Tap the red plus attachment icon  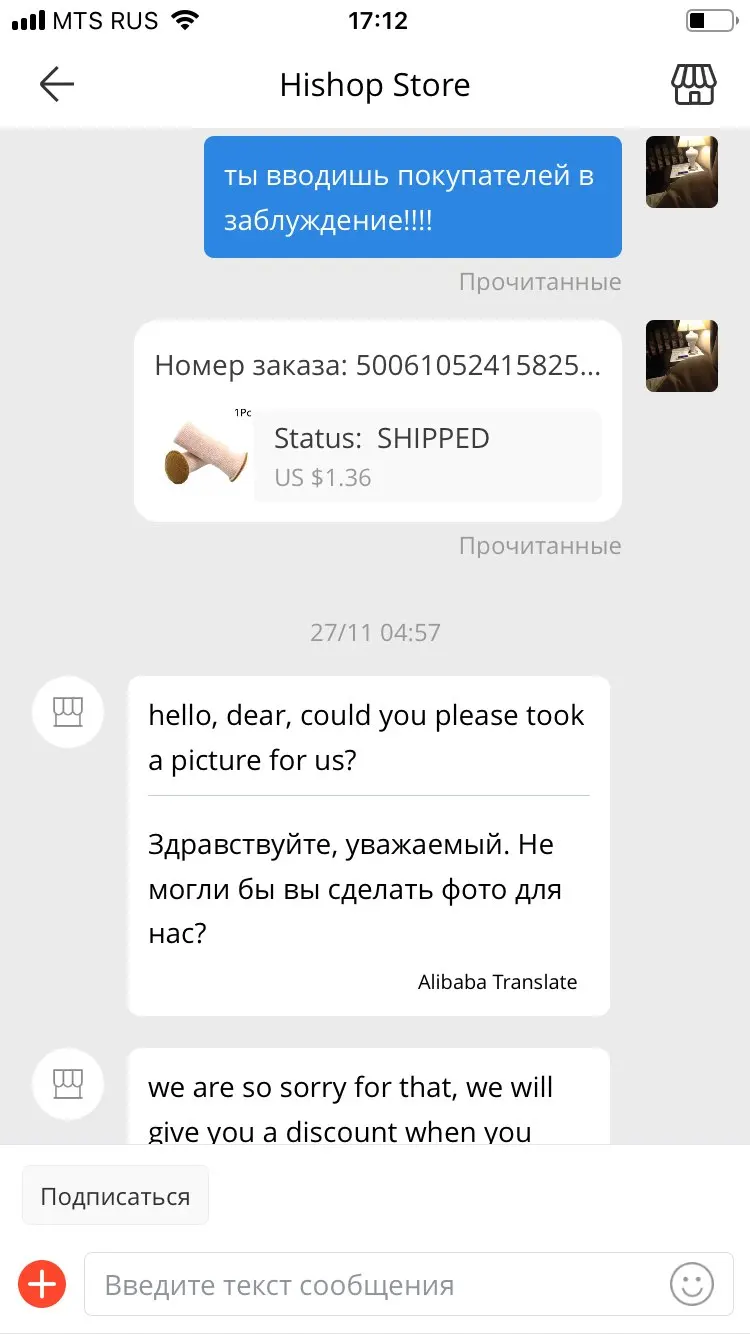pyautogui.click(x=42, y=1284)
